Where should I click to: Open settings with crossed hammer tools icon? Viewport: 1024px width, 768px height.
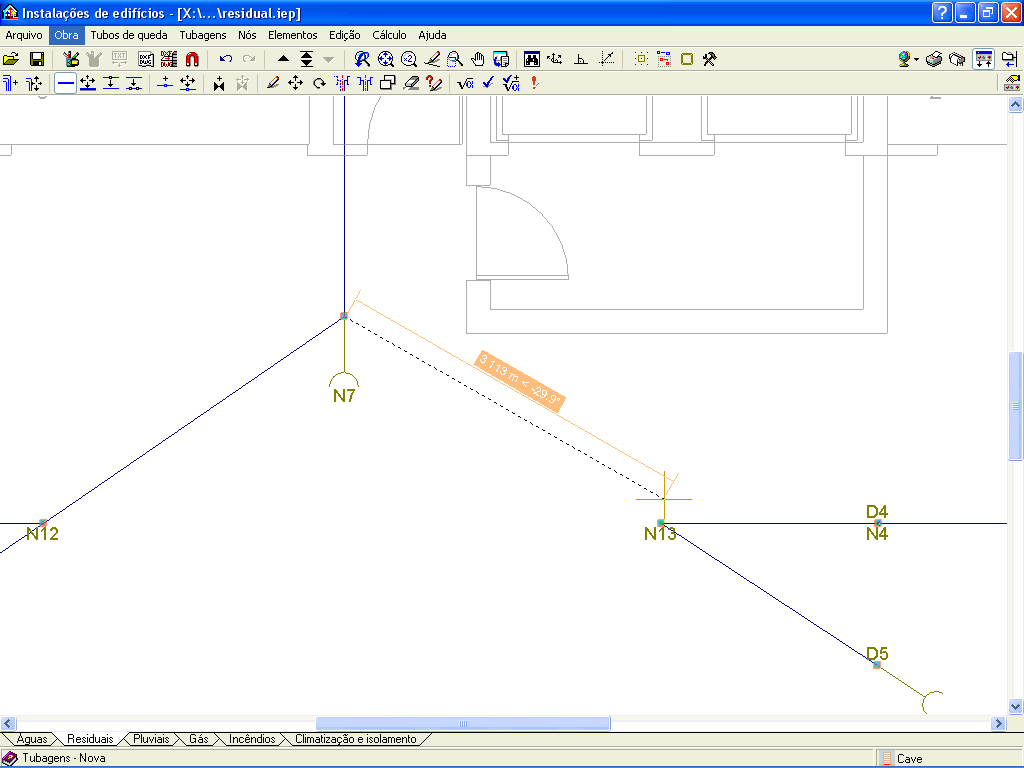point(710,59)
